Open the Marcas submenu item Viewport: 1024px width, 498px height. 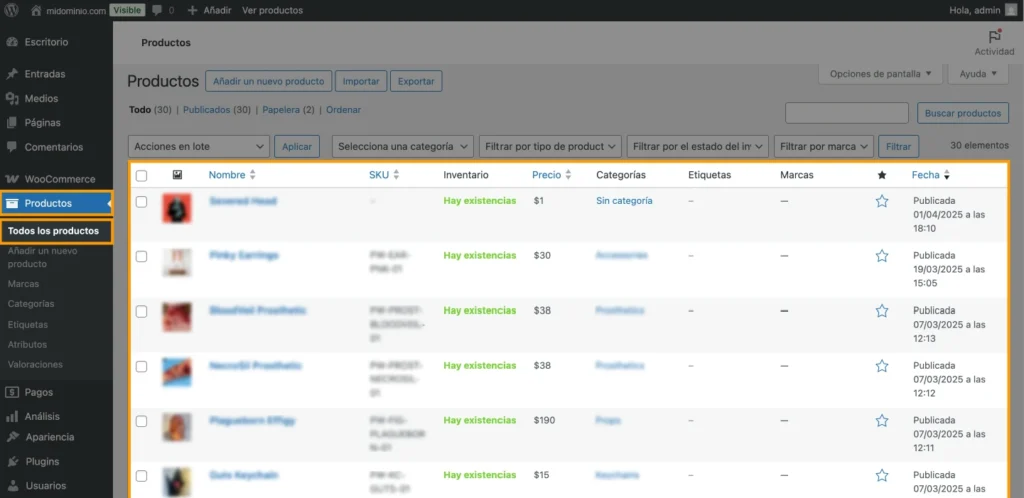coord(24,284)
